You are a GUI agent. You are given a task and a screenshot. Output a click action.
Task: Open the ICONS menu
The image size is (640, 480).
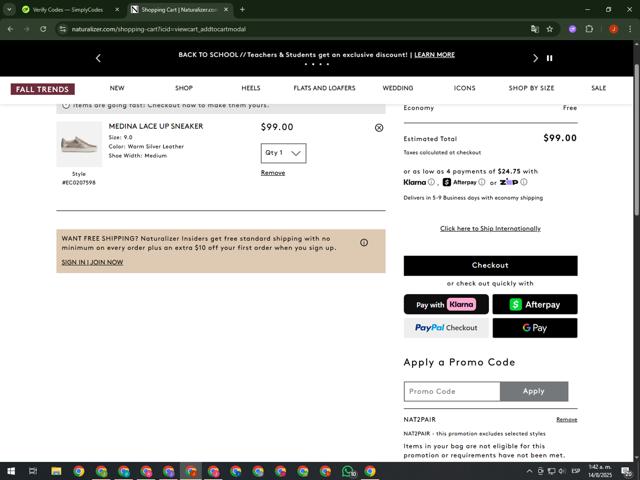point(464,88)
